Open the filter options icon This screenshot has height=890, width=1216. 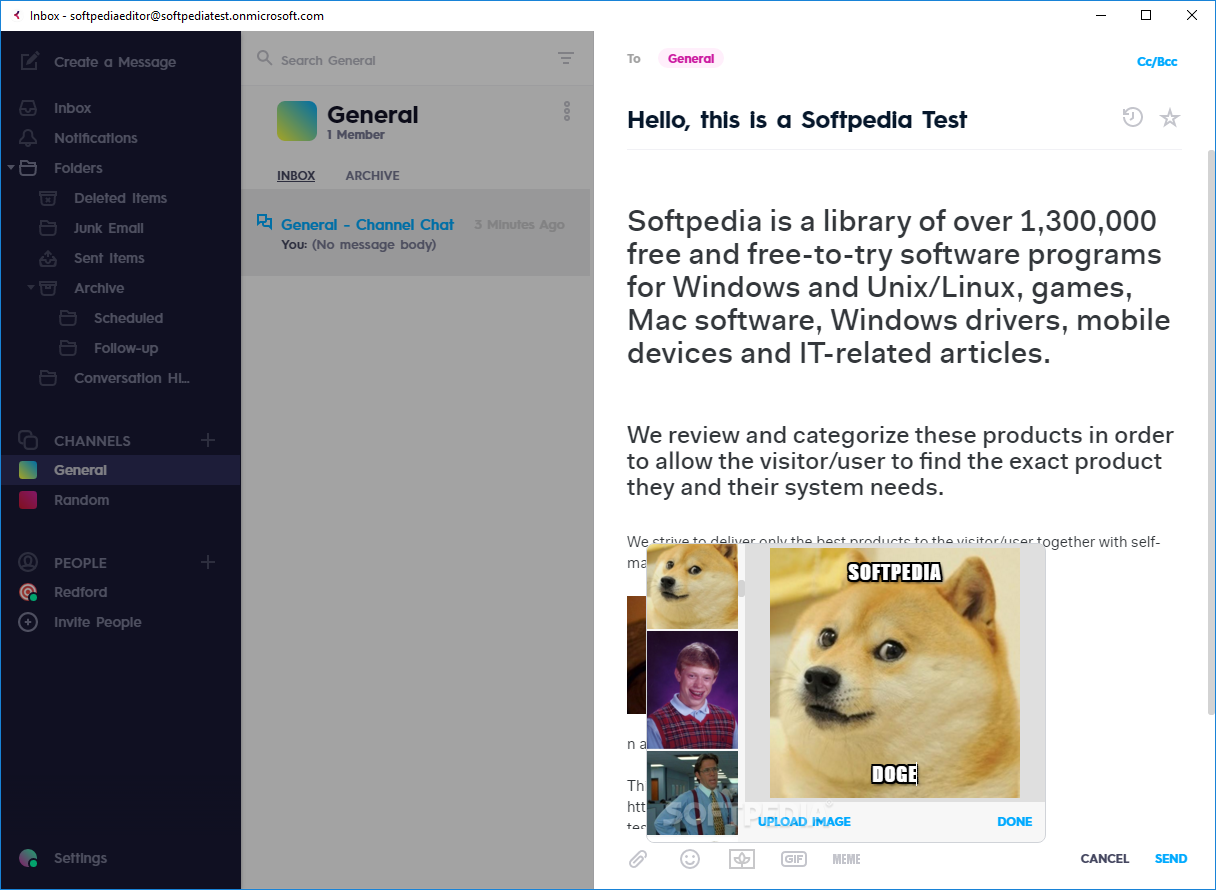tap(566, 59)
